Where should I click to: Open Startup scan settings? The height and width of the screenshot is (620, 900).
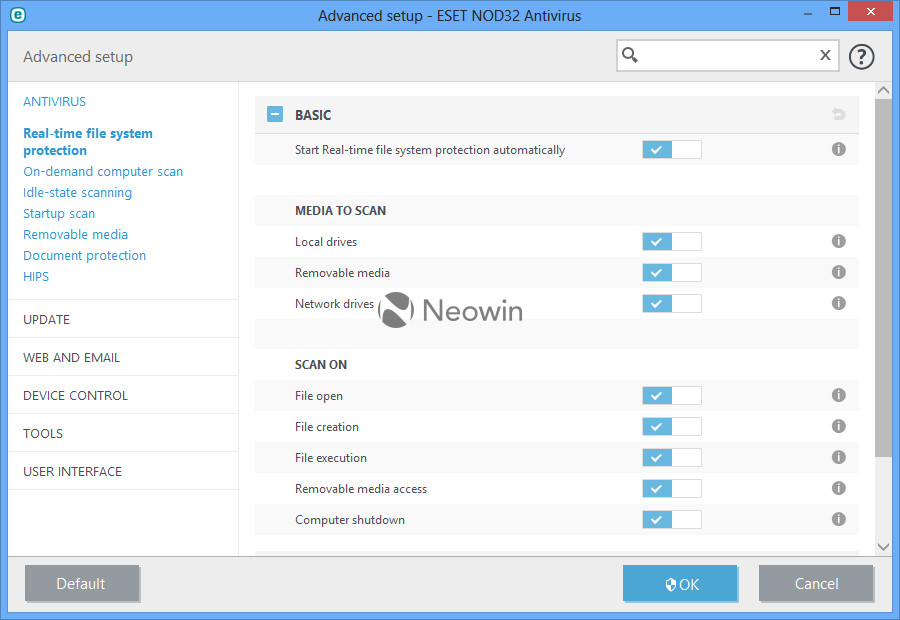[x=59, y=214]
